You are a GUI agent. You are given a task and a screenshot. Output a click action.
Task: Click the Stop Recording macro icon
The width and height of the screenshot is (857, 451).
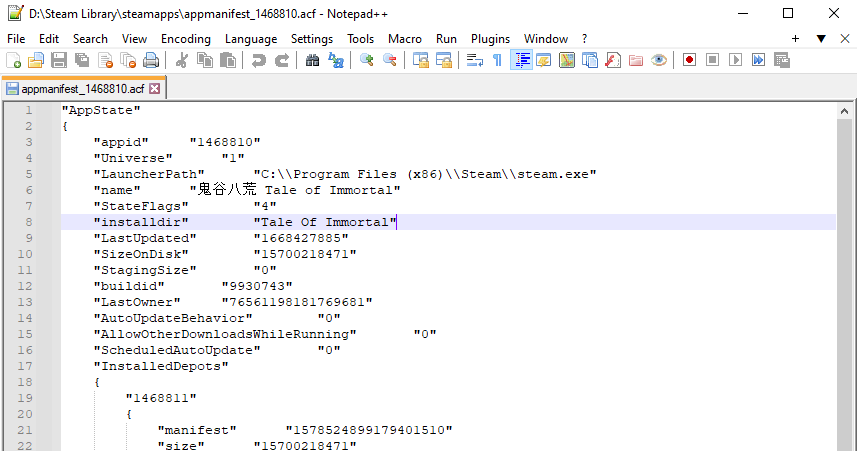(x=712, y=60)
